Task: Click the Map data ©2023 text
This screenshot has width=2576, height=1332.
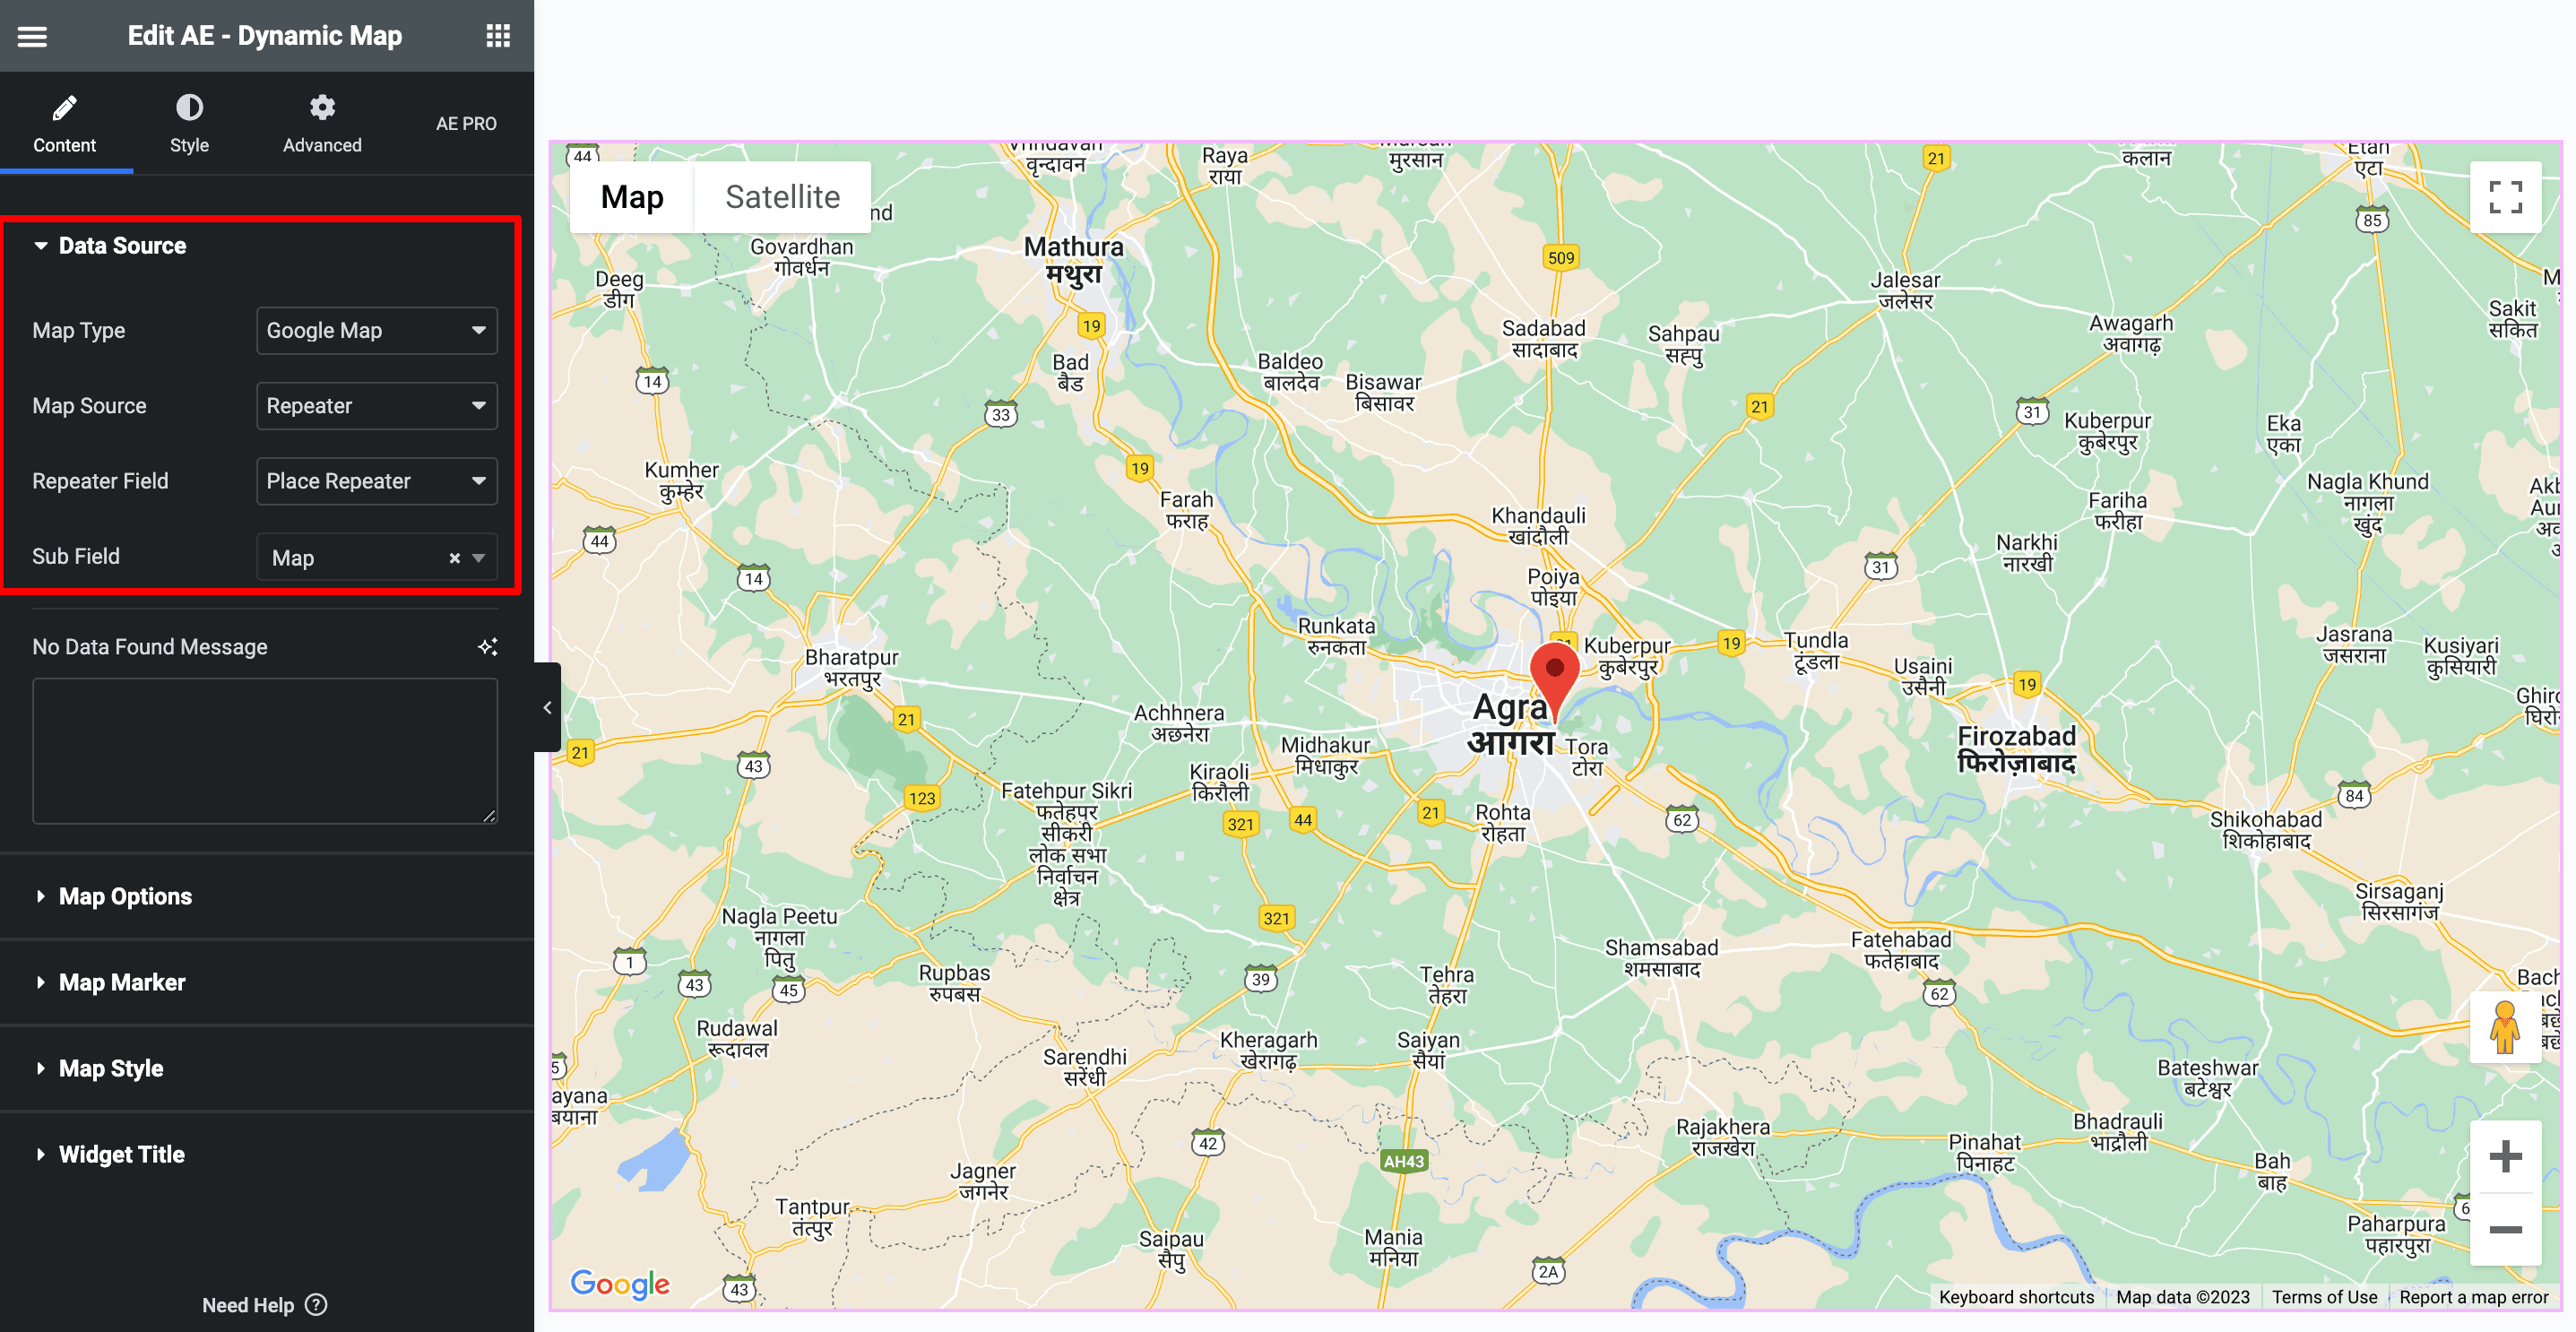Action: click(2182, 1297)
